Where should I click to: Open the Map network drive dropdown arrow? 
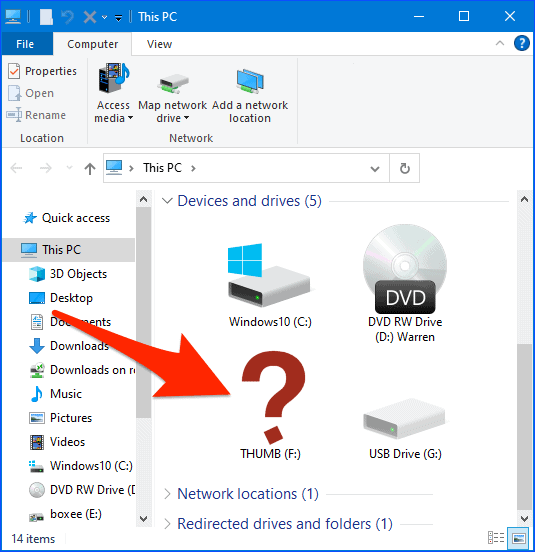point(187,118)
